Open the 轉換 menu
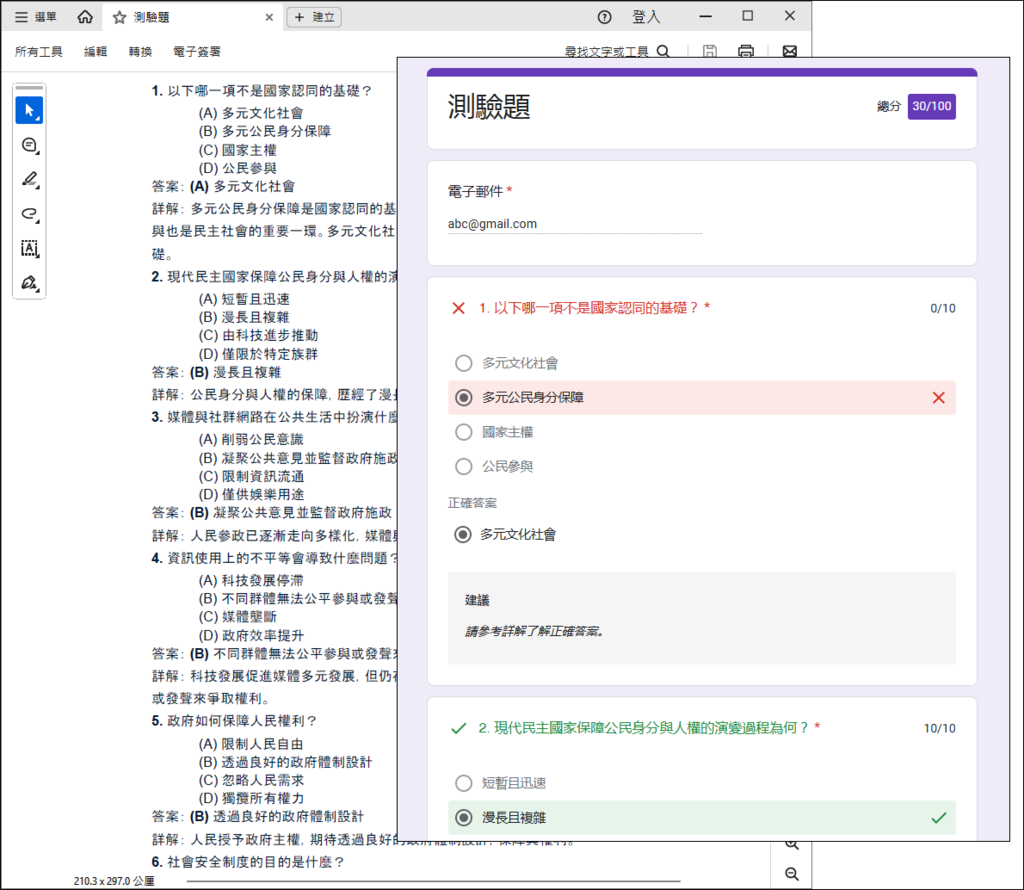The height and width of the screenshot is (890, 1024). coord(140,52)
